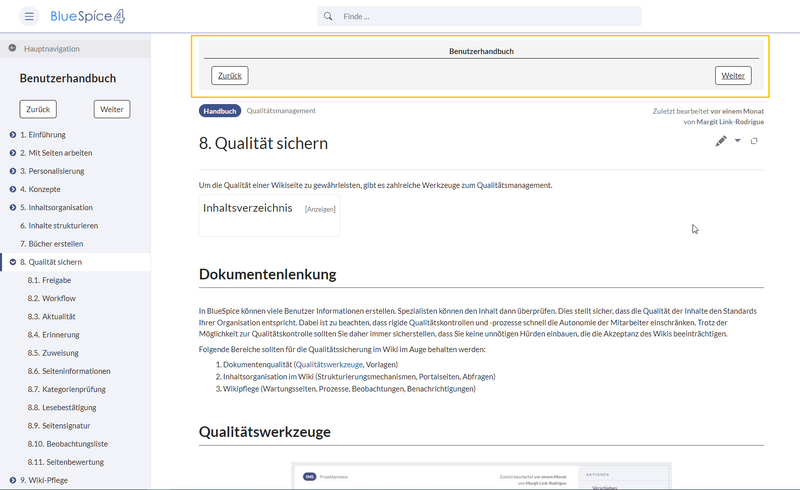
Task: Open the Hauptnavigation link
Action: (52, 49)
